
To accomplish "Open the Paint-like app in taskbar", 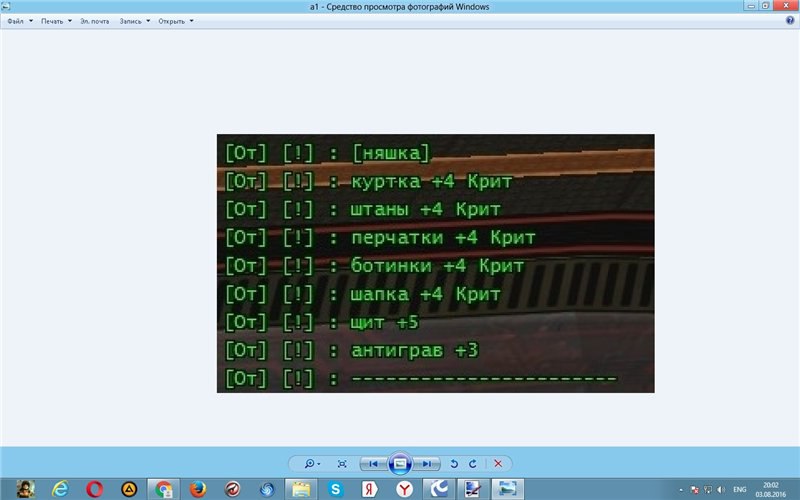I will (x=473, y=489).
